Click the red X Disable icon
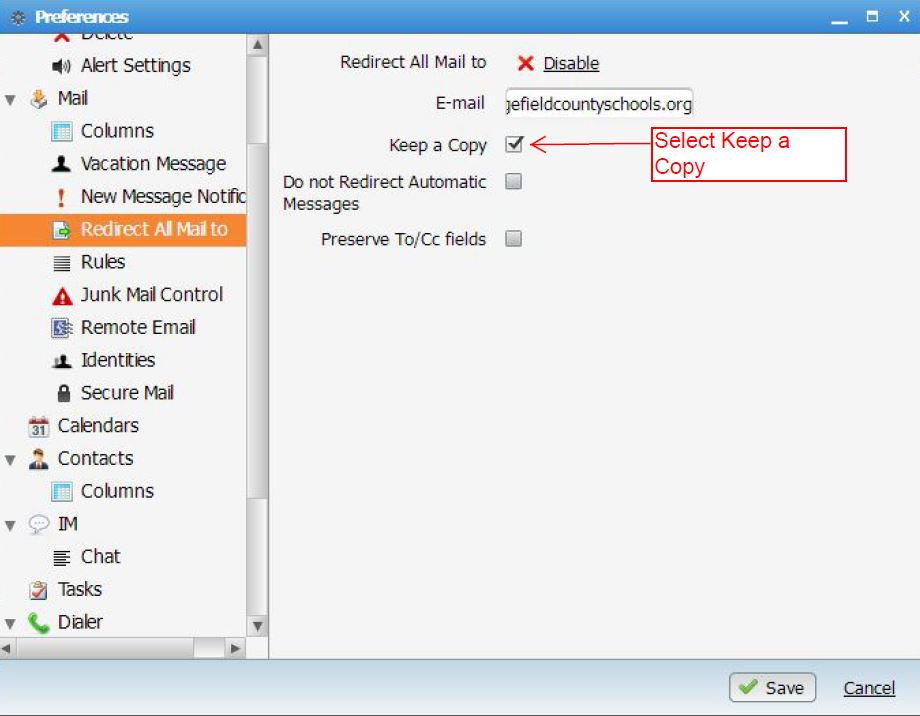Viewport: 920px width, 716px height. (525, 64)
